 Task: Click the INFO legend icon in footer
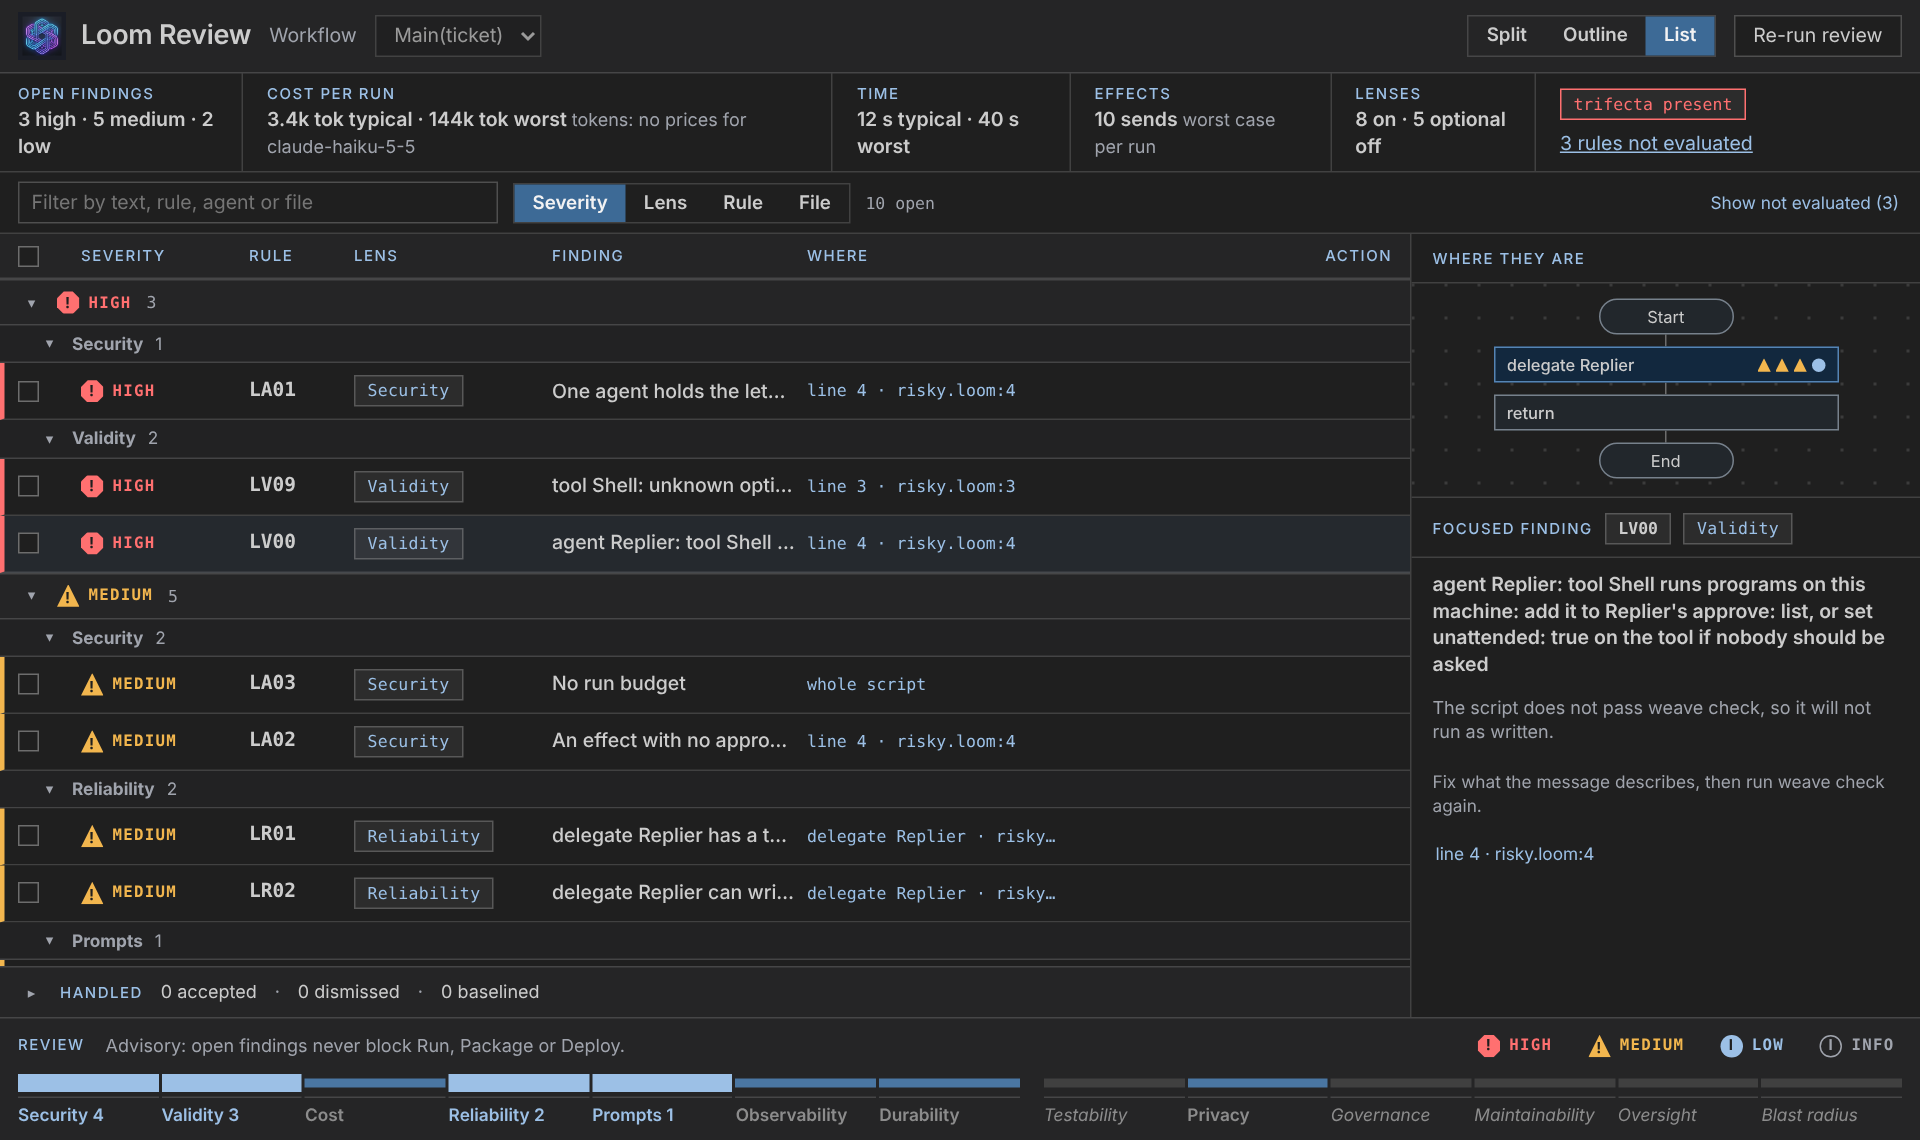click(1830, 1046)
